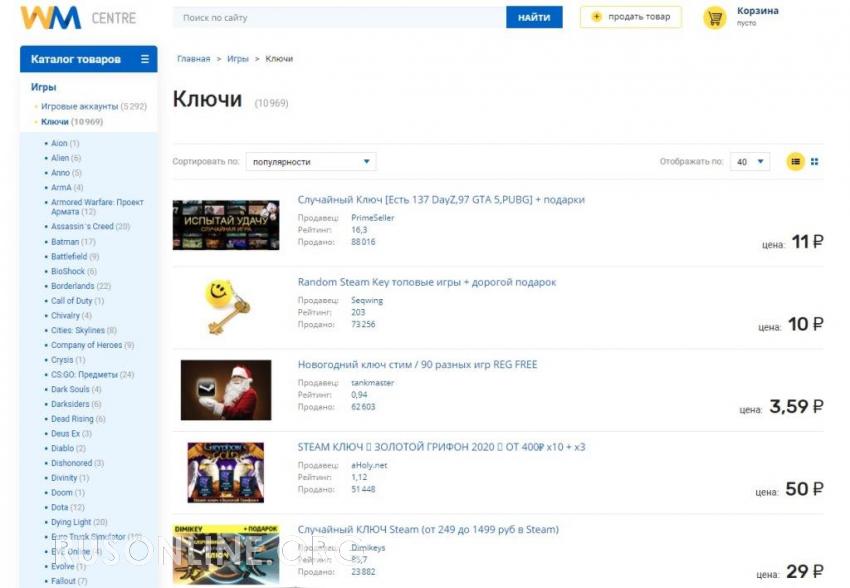Toggle the catalog hamburger menu icon
Viewport: 850px width, 588px height.
coord(145,59)
